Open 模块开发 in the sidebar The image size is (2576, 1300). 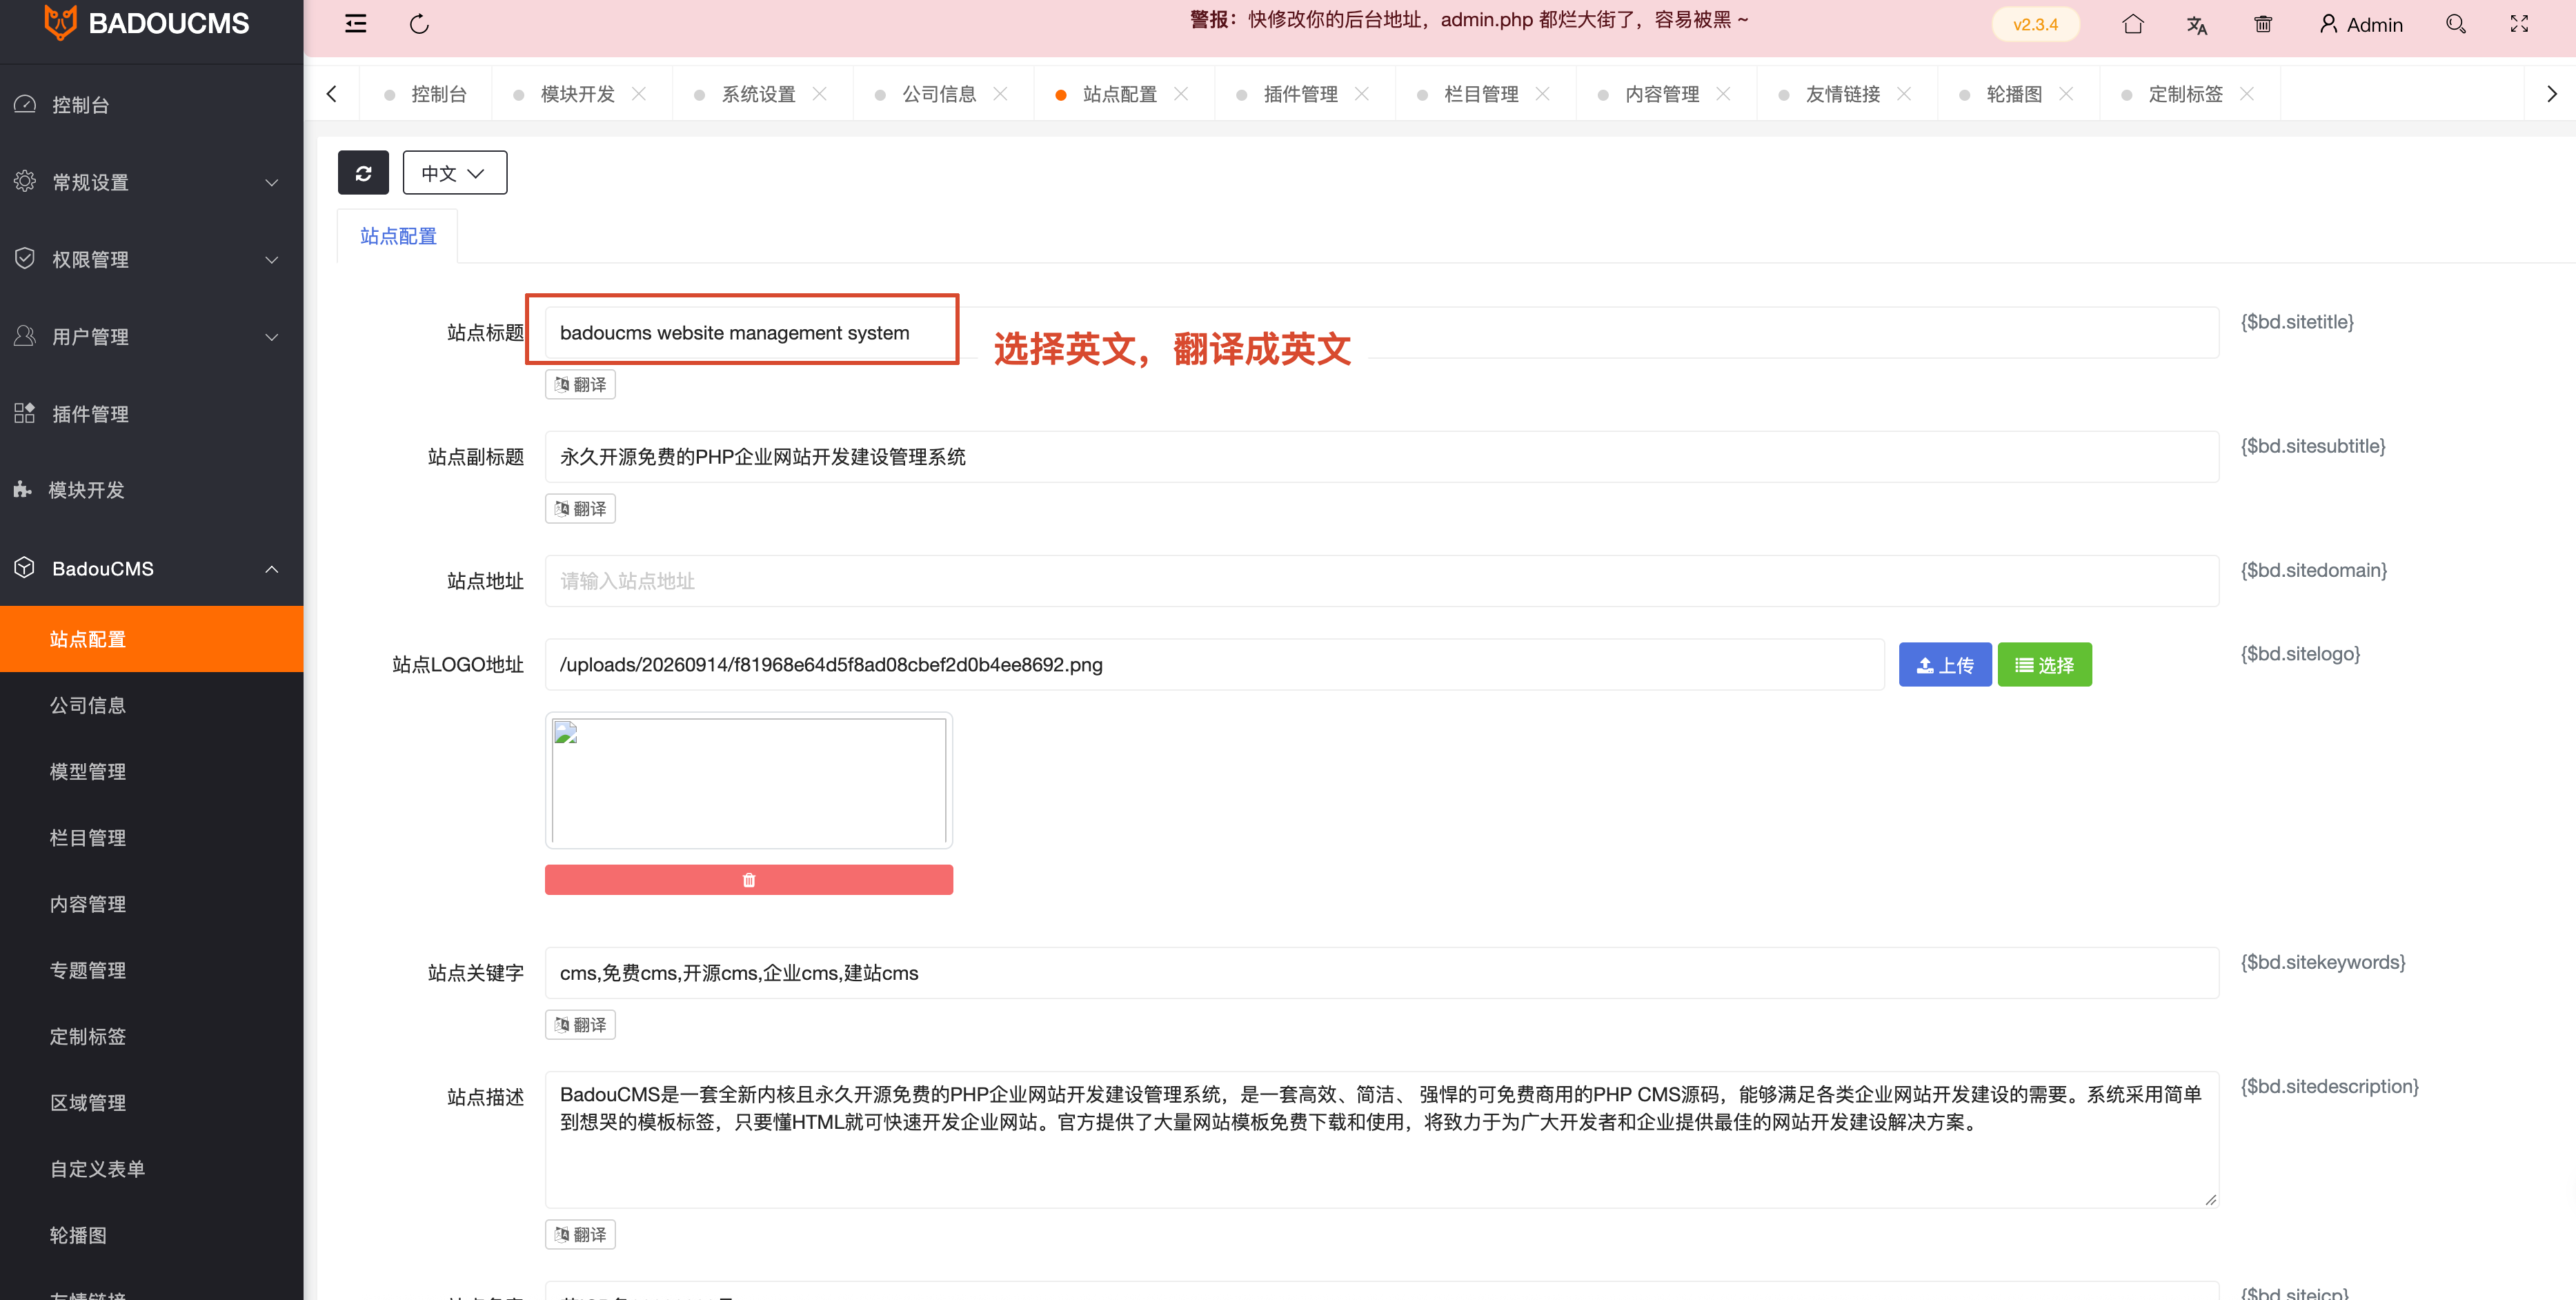pos(152,490)
